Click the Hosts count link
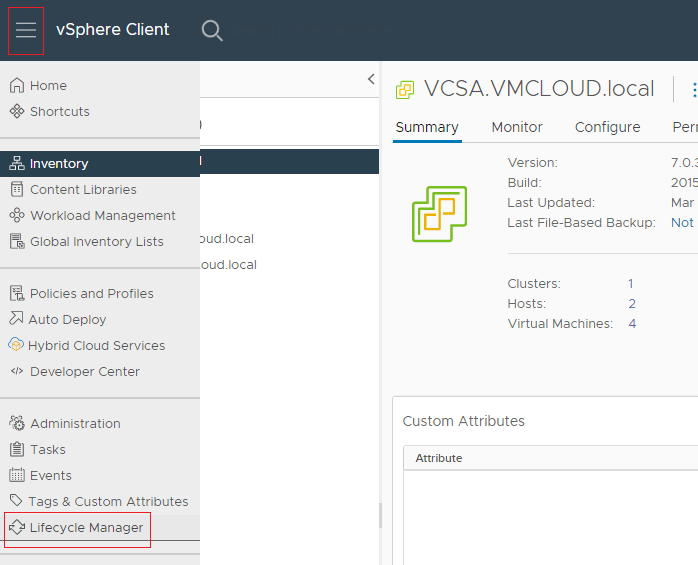This screenshot has height=565, width=698. click(x=632, y=303)
